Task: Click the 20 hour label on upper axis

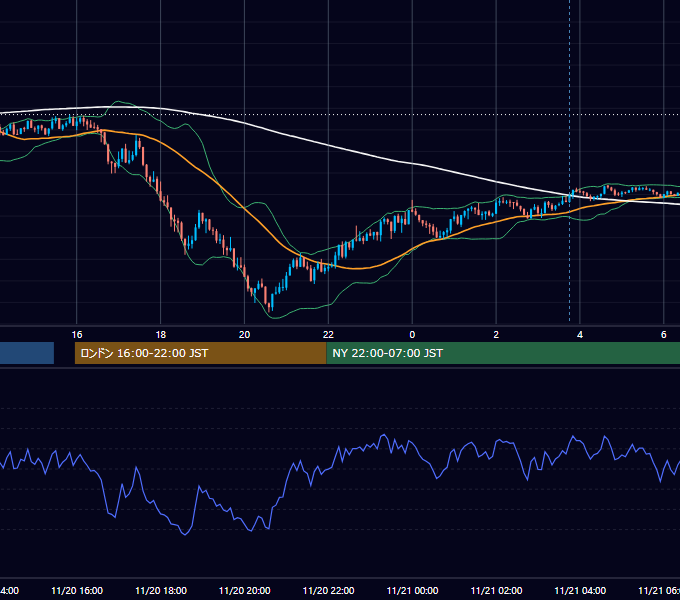Action: [x=245, y=335]
